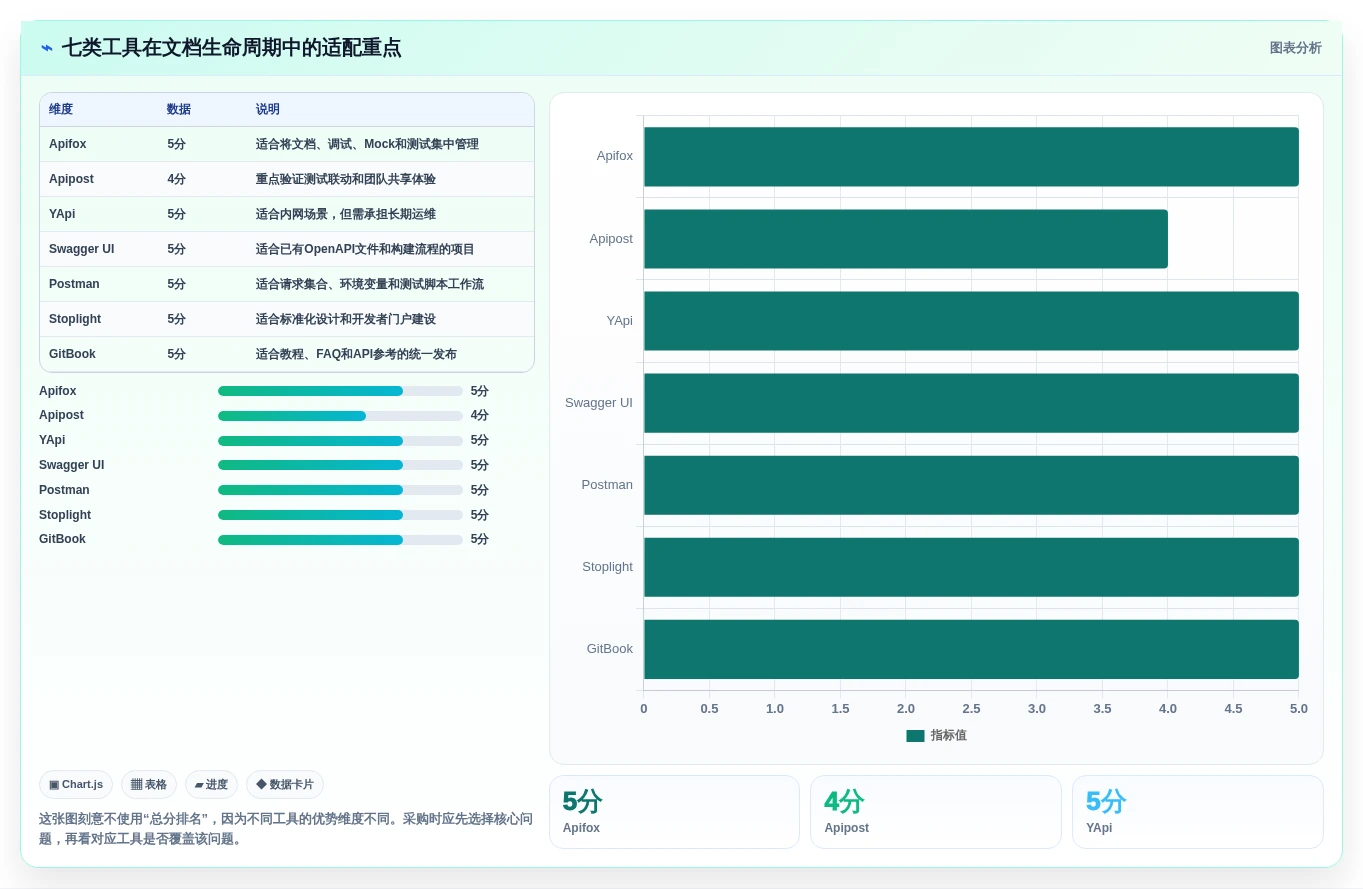1363x889 pixels.
Task: Select the Postman table row name
Action: (74, 284)
